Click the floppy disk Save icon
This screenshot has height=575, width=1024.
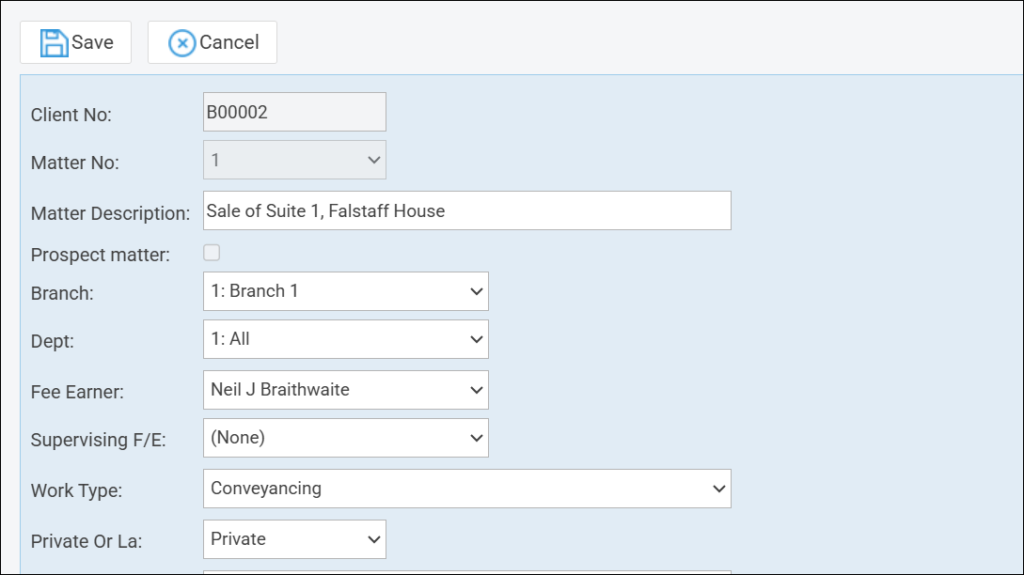(x=54, y=43)
